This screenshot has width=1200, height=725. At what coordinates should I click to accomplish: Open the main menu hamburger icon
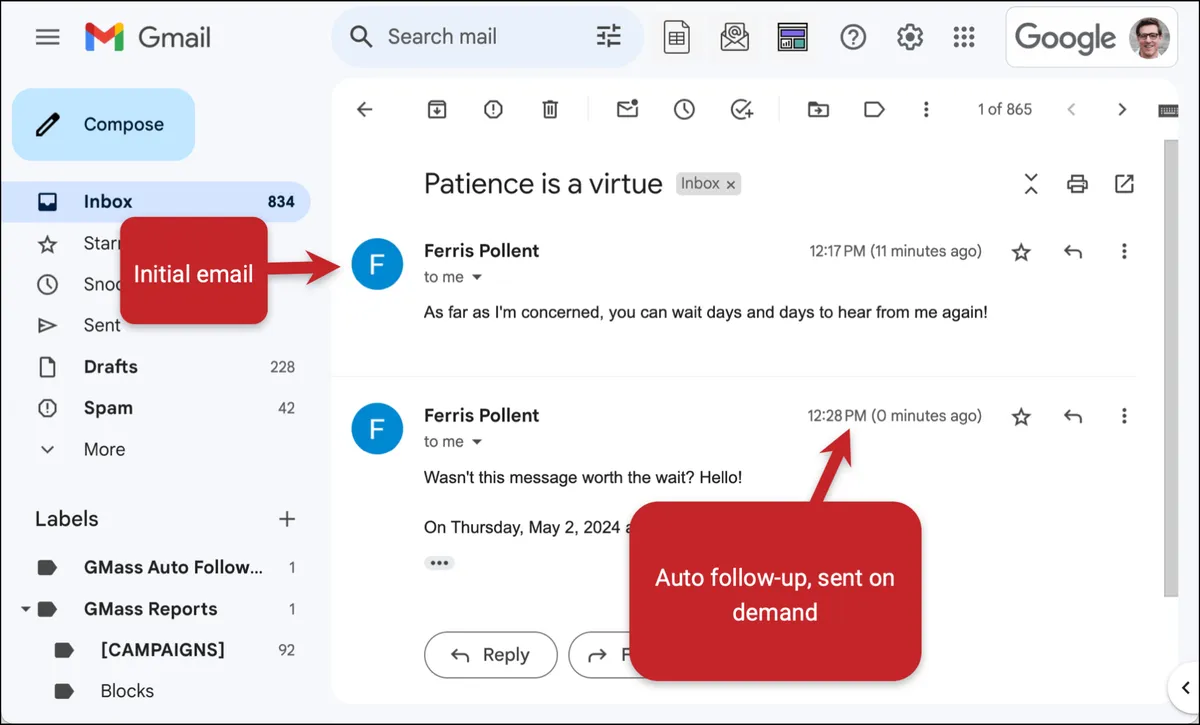[47, 38]
